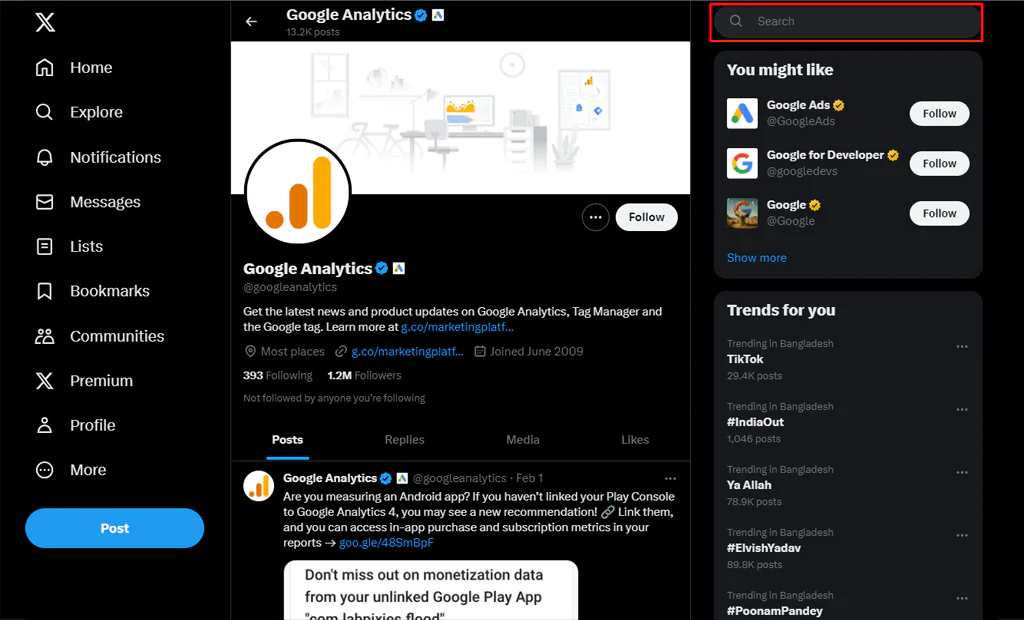Click the calendar icon beside Joined June 2009
Viewport: 1024px width, 620px height.
[x=479, y=351]
